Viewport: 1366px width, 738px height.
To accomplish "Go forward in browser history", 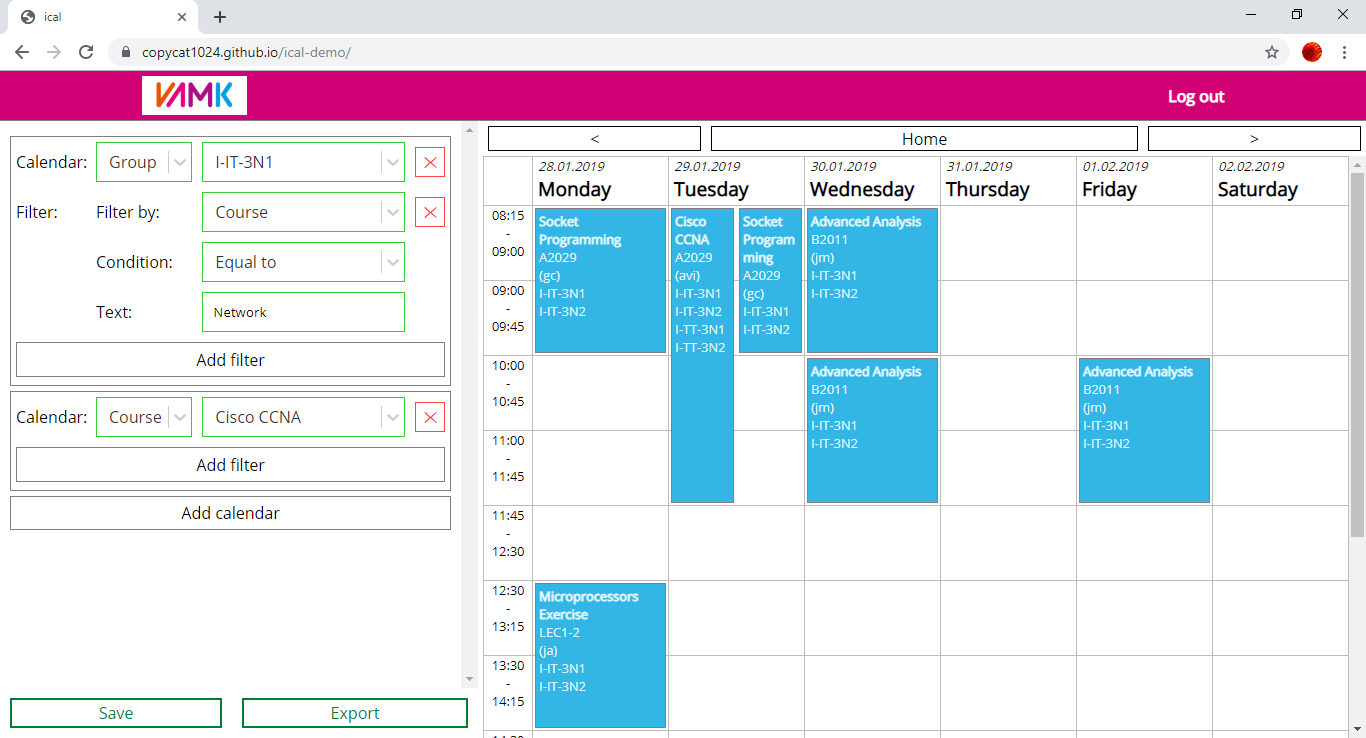I will click(54, 52).
